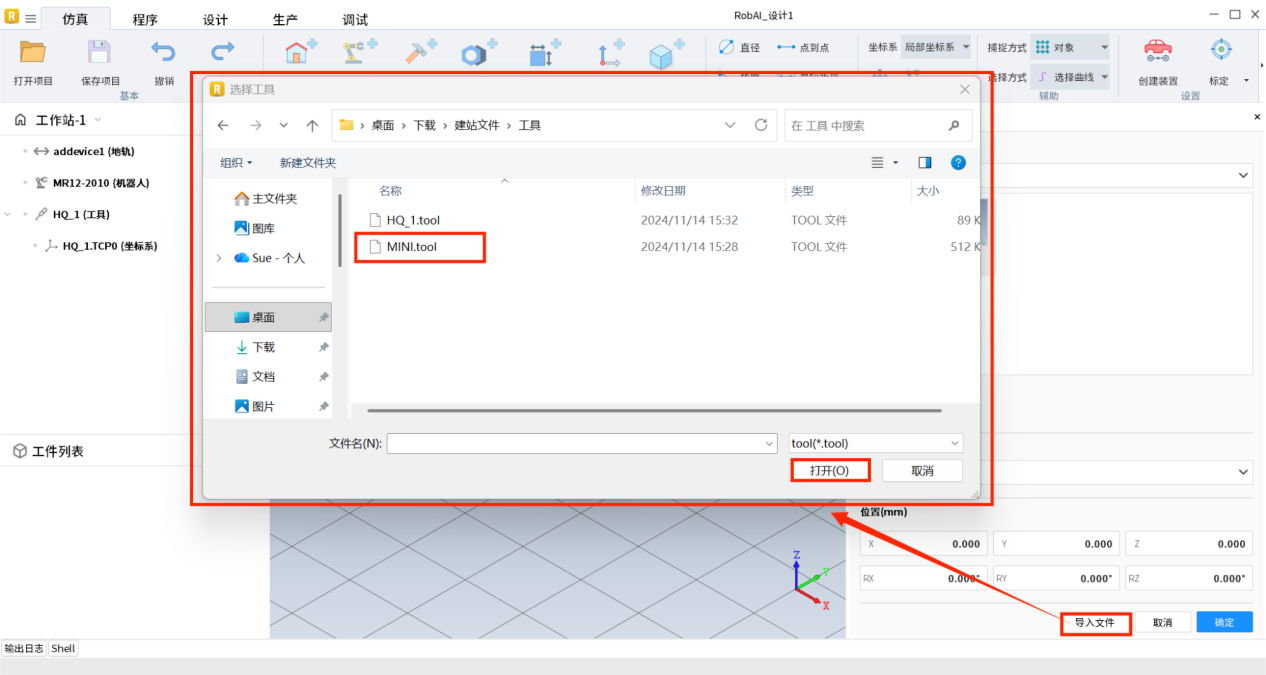This screenshot has width=1266, height=675.
Task: Switch to the Production tab
Action: point(285,20)
